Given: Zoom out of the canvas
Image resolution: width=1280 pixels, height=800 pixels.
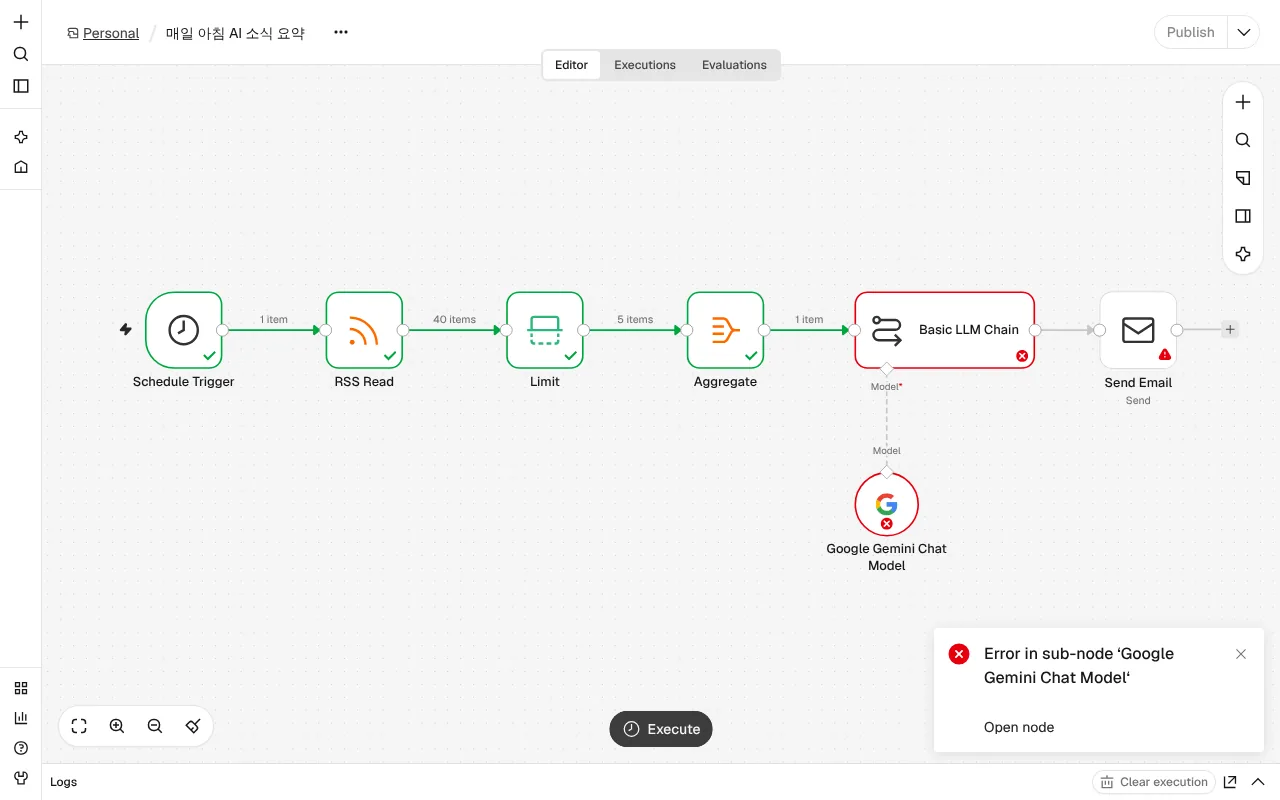Looking at the screenshot, I should tap(155, 727).
